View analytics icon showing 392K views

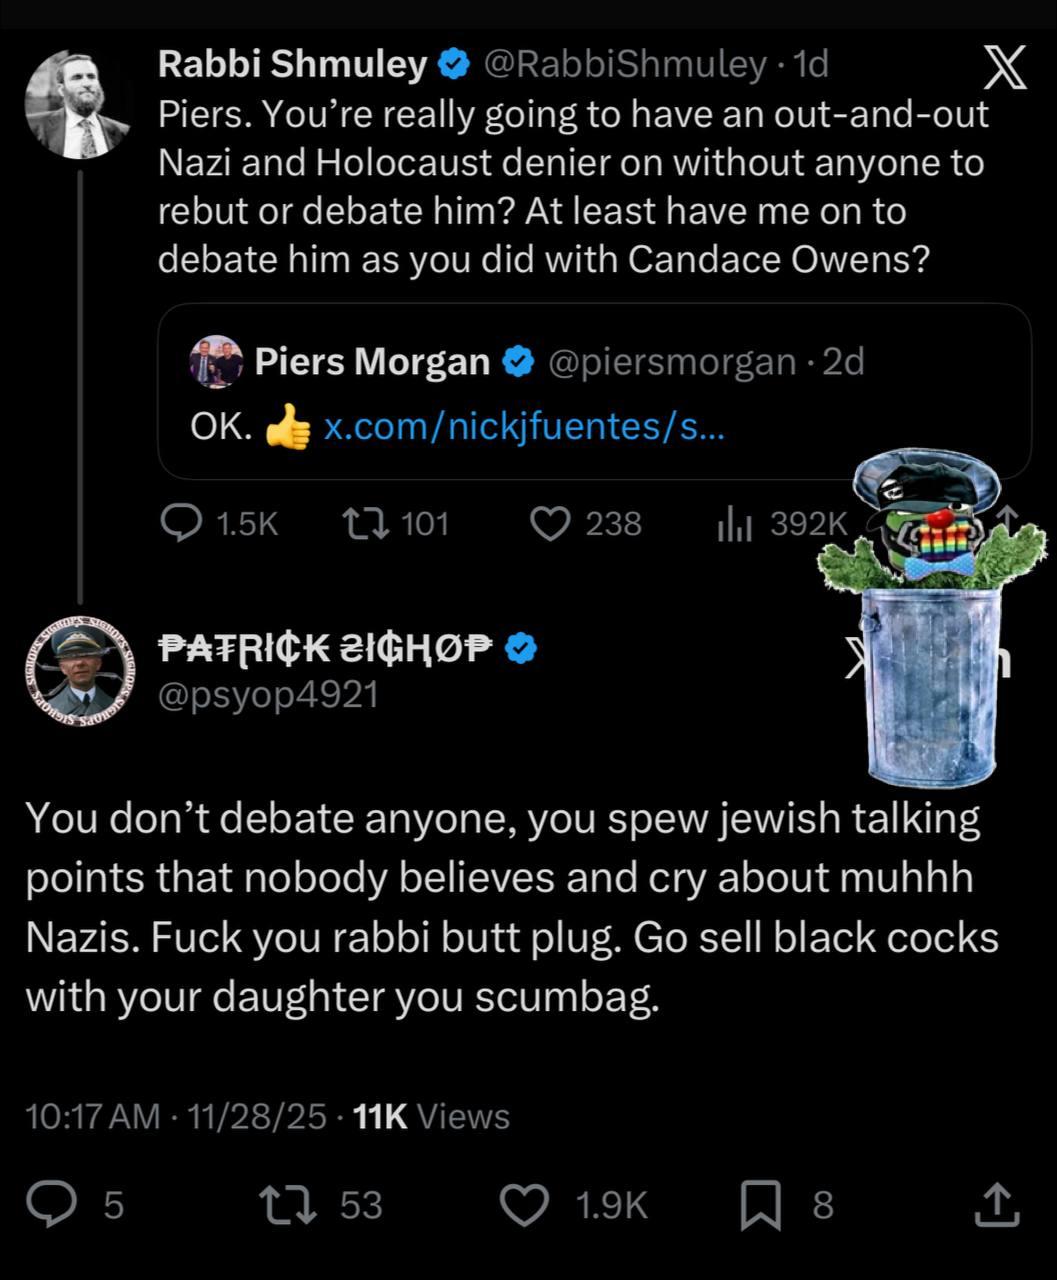(733, 523)
